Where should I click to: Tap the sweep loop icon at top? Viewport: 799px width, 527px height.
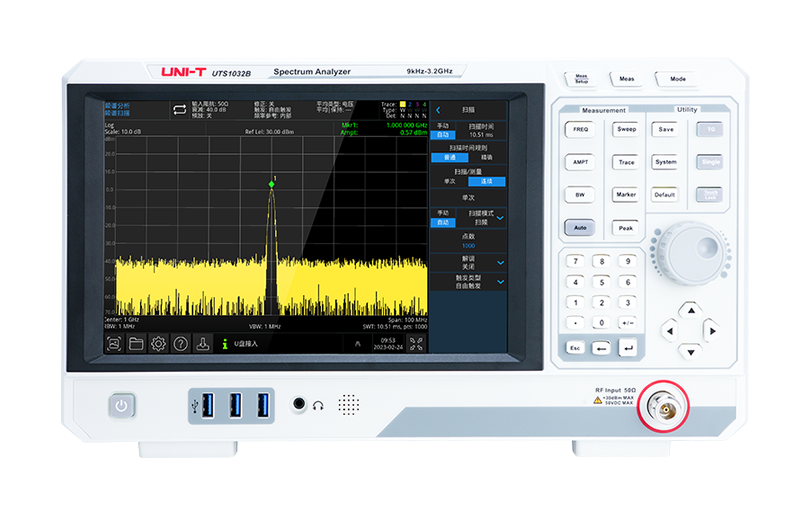point(179,108)
